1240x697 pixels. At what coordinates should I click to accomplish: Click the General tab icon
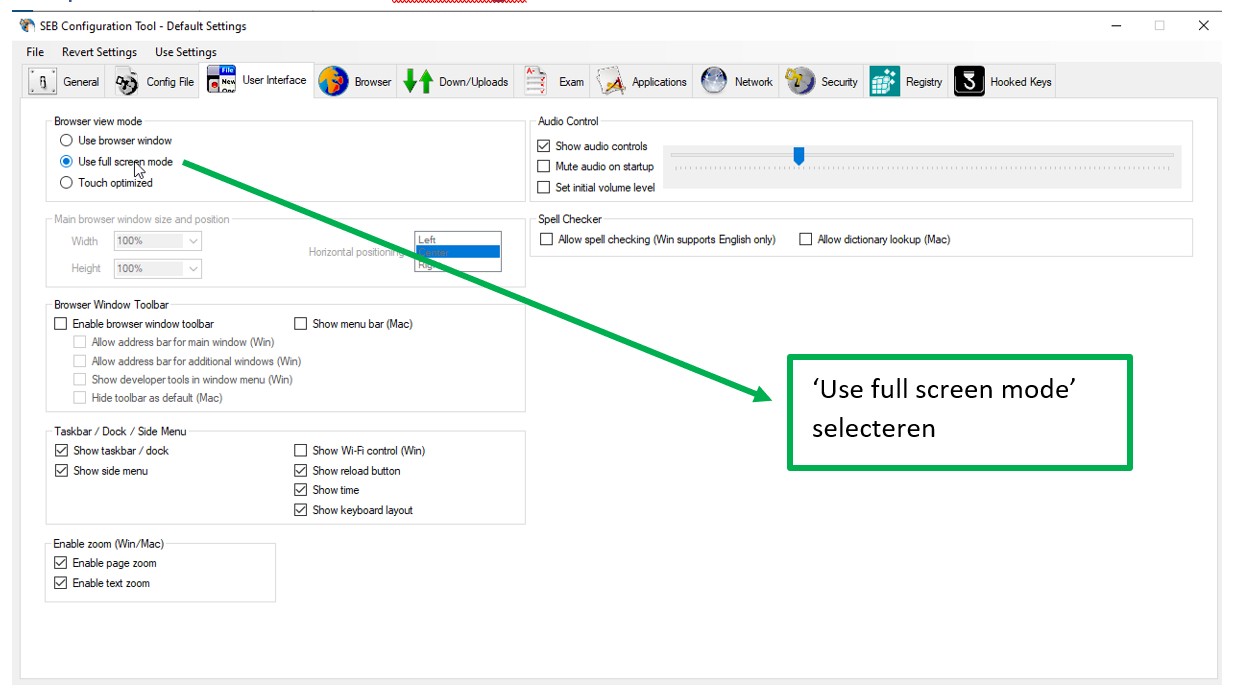coord(43,82)
